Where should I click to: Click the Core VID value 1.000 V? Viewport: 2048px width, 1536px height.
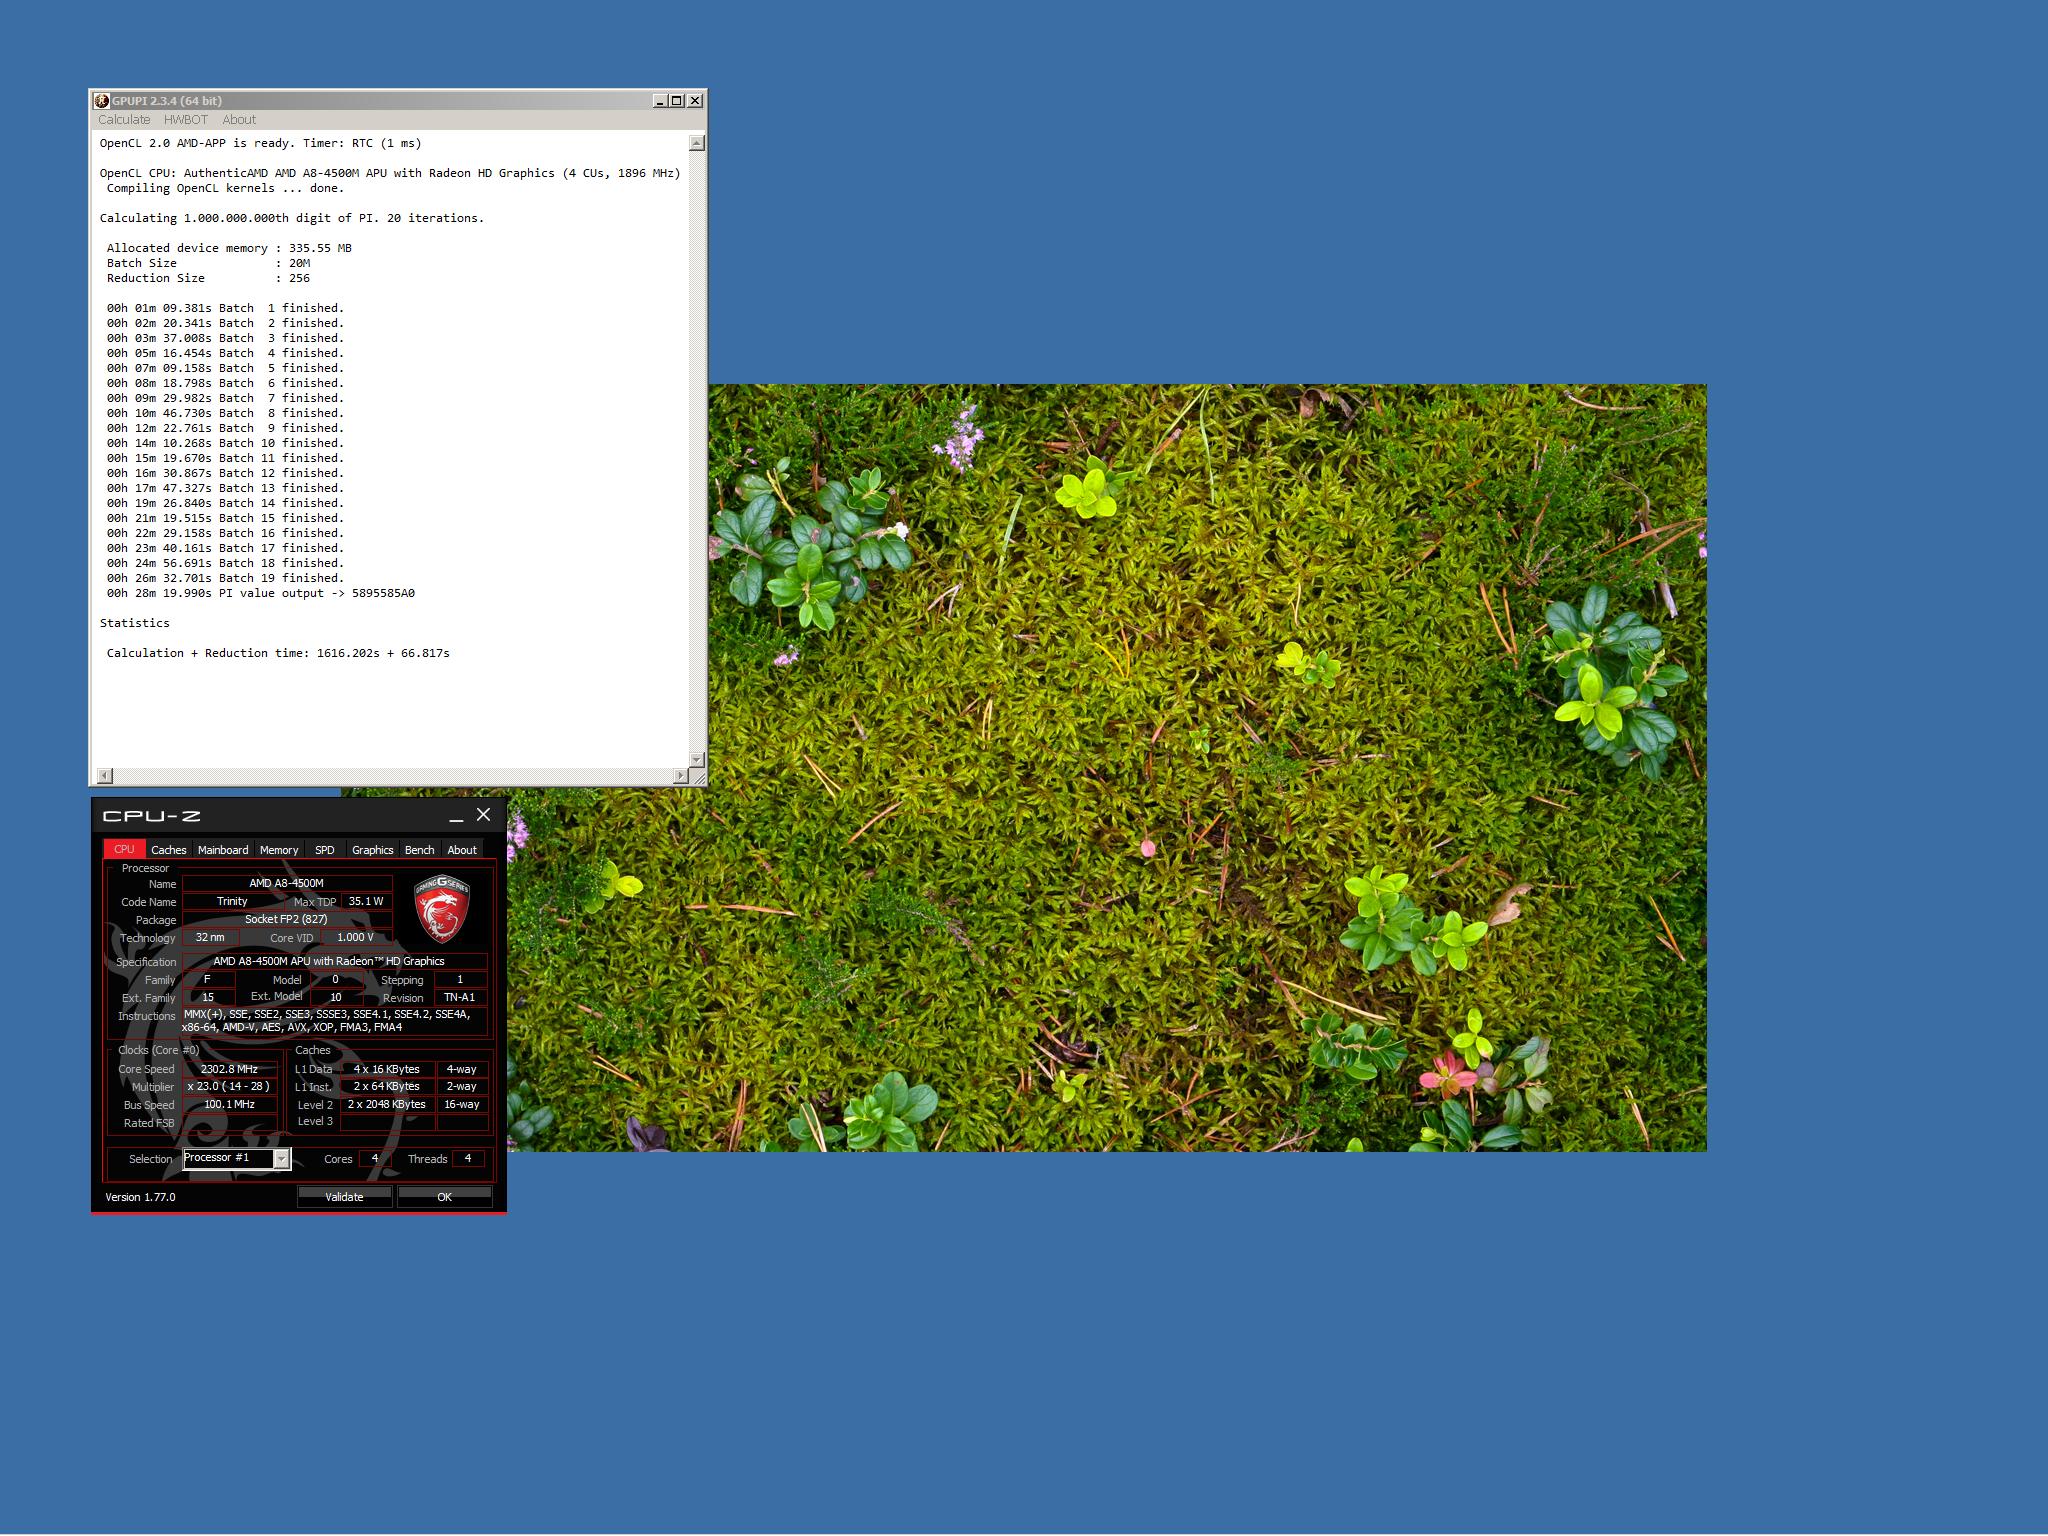tap(355, 937)
